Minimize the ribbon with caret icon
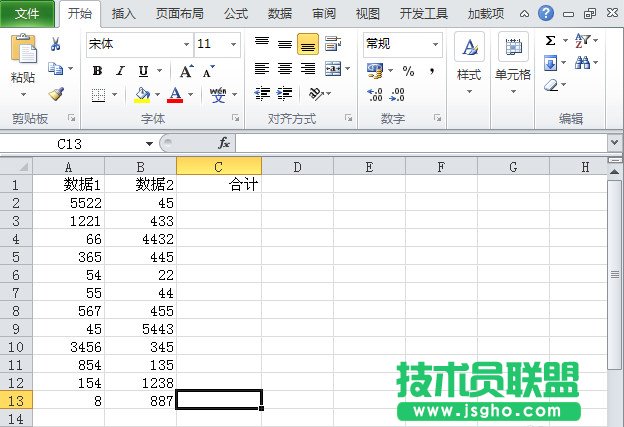This screenshot has height=427, width=624. click(x=525, y=14)
